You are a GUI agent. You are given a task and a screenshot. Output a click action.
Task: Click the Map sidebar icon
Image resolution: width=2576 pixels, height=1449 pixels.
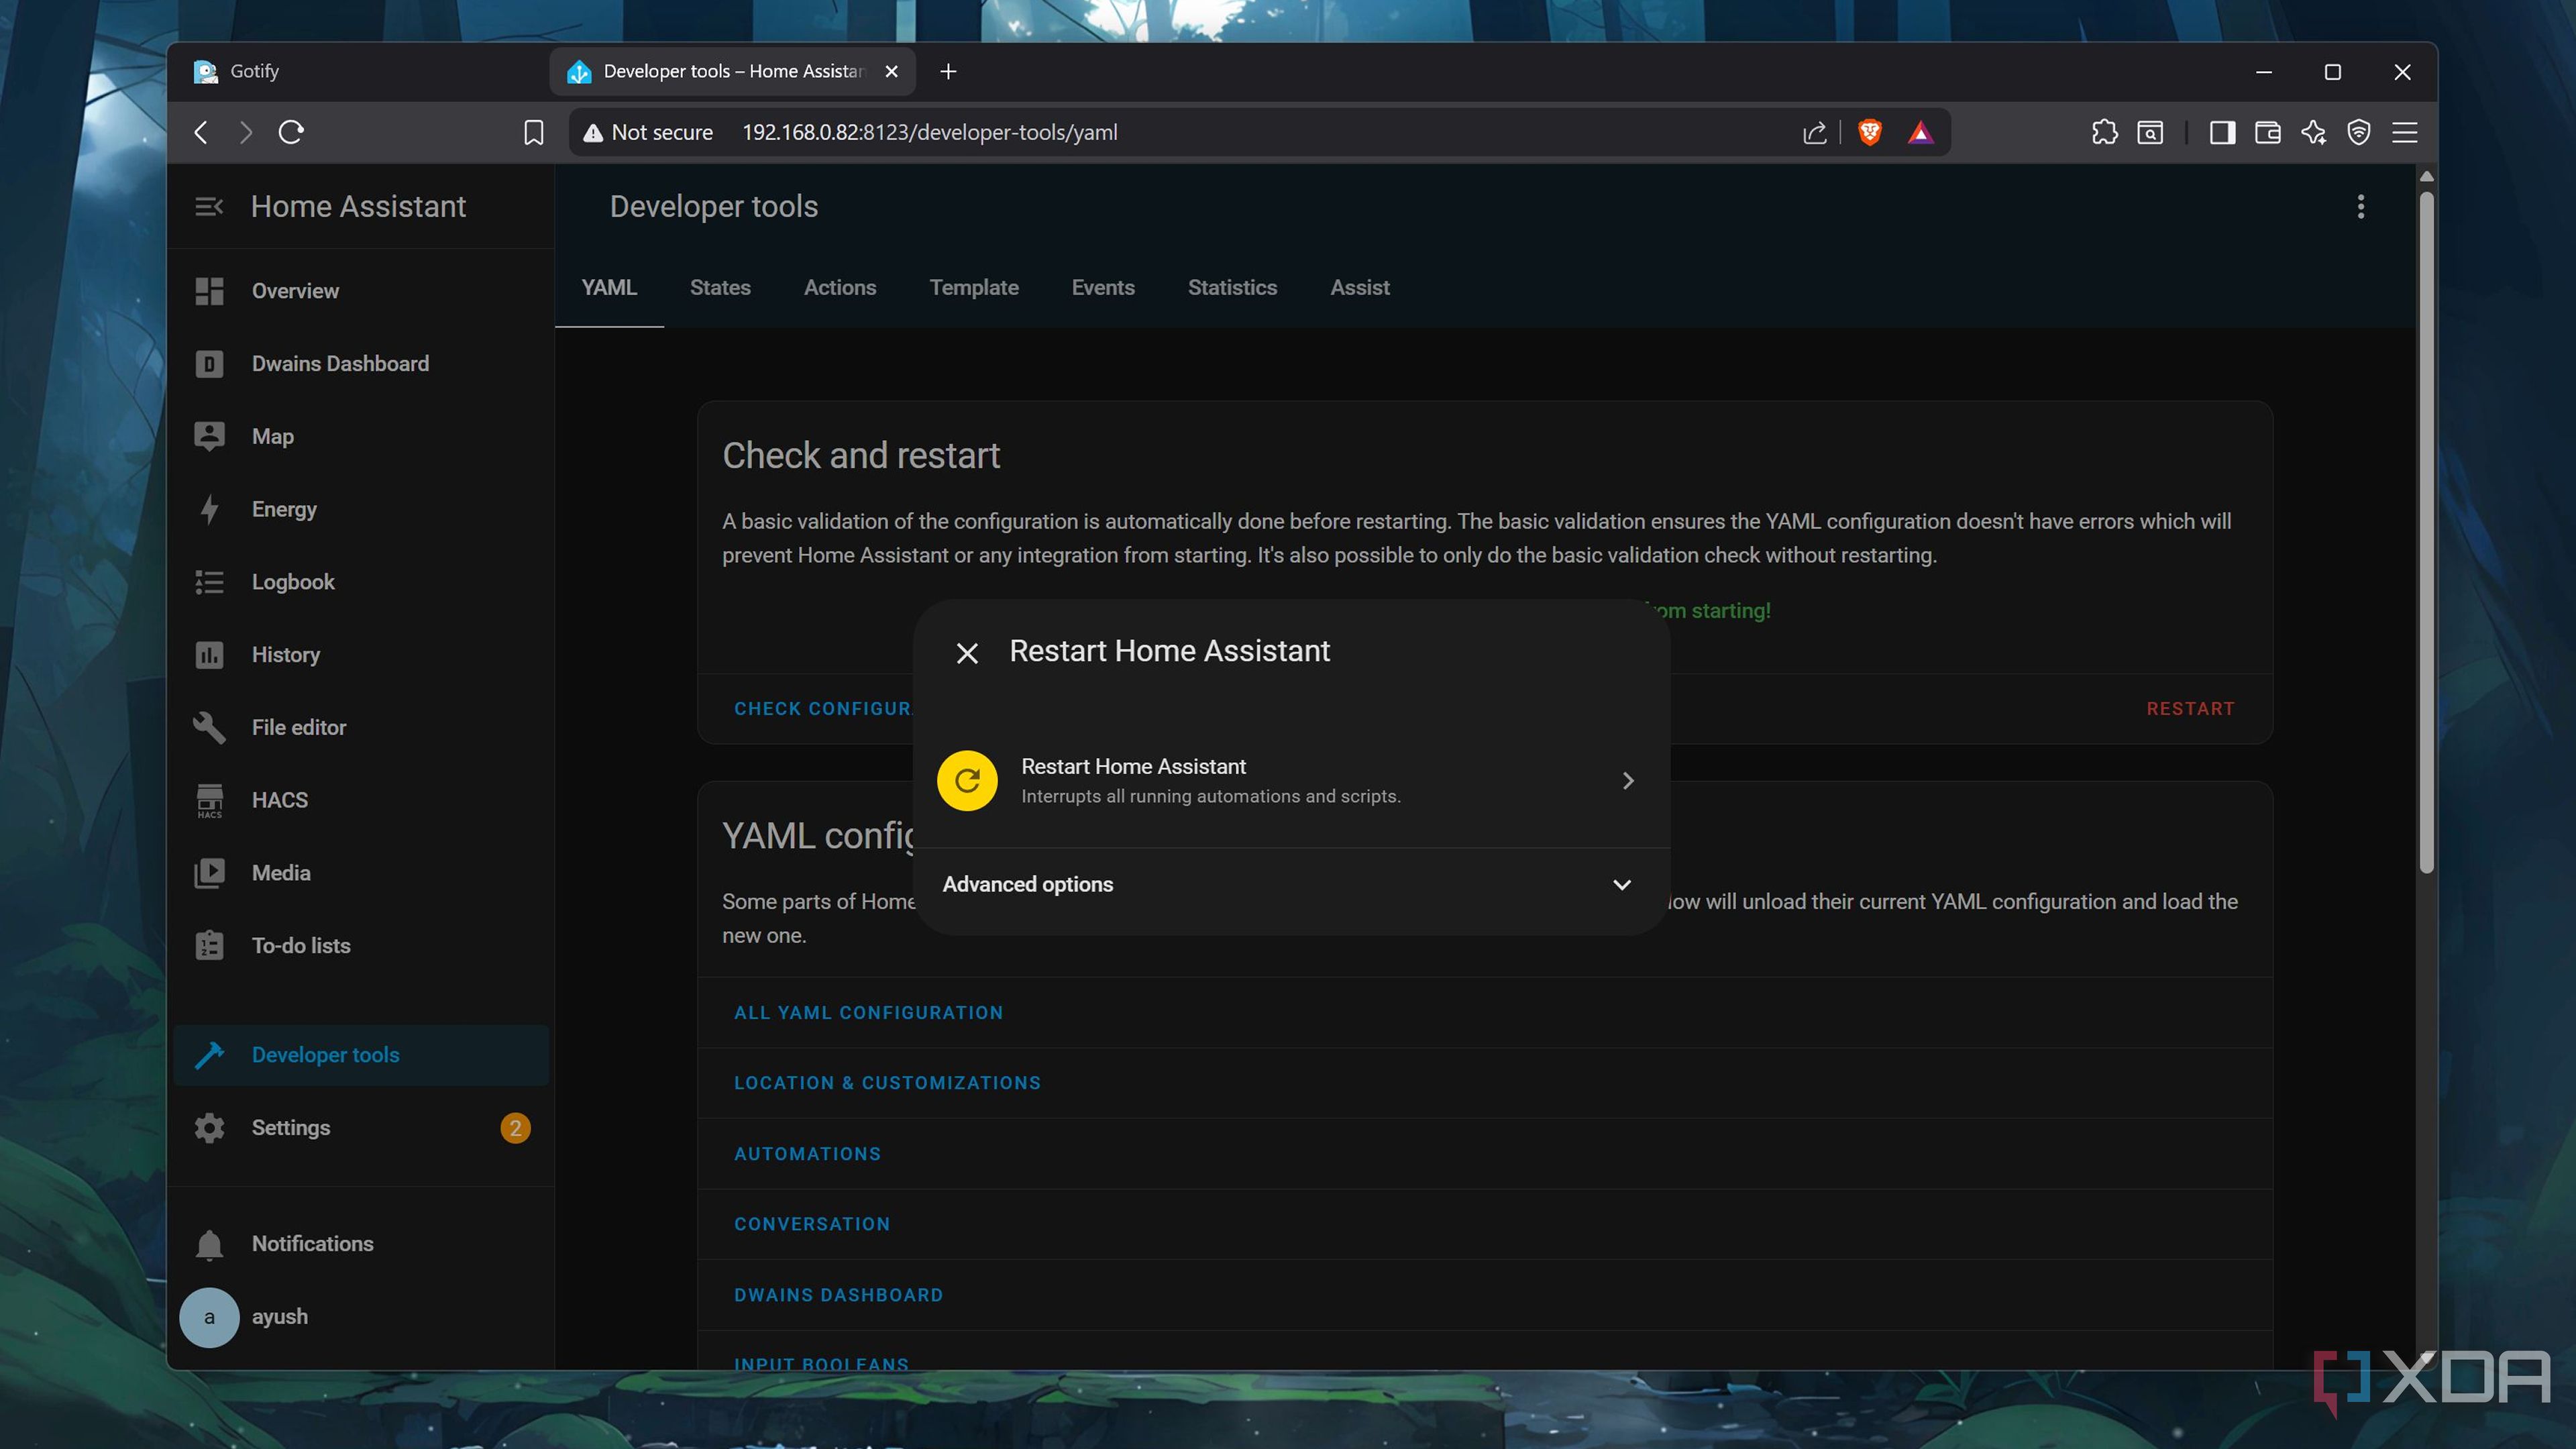click(209, 436)
